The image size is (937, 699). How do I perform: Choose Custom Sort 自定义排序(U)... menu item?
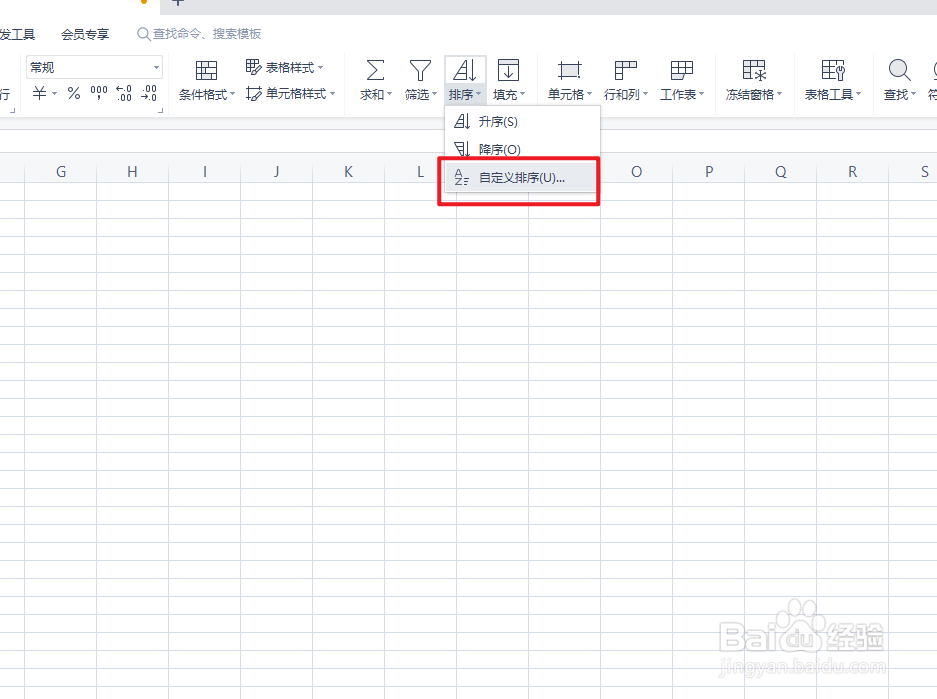(x=522, y=177)
